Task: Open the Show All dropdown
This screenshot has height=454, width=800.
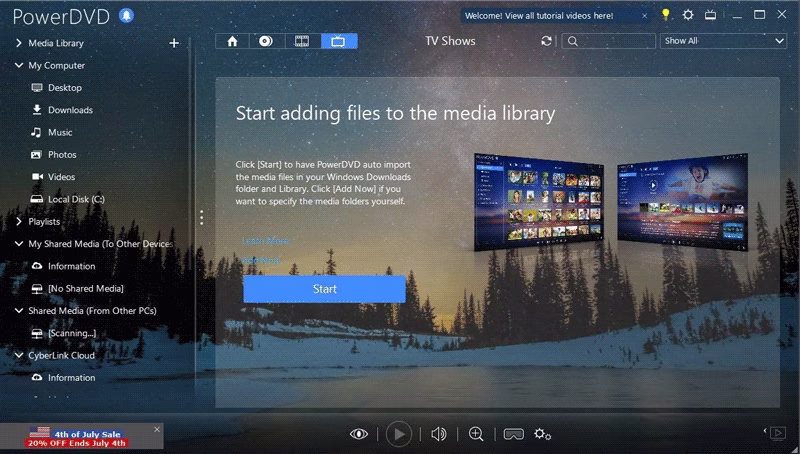Action: (x=723, y=41)
